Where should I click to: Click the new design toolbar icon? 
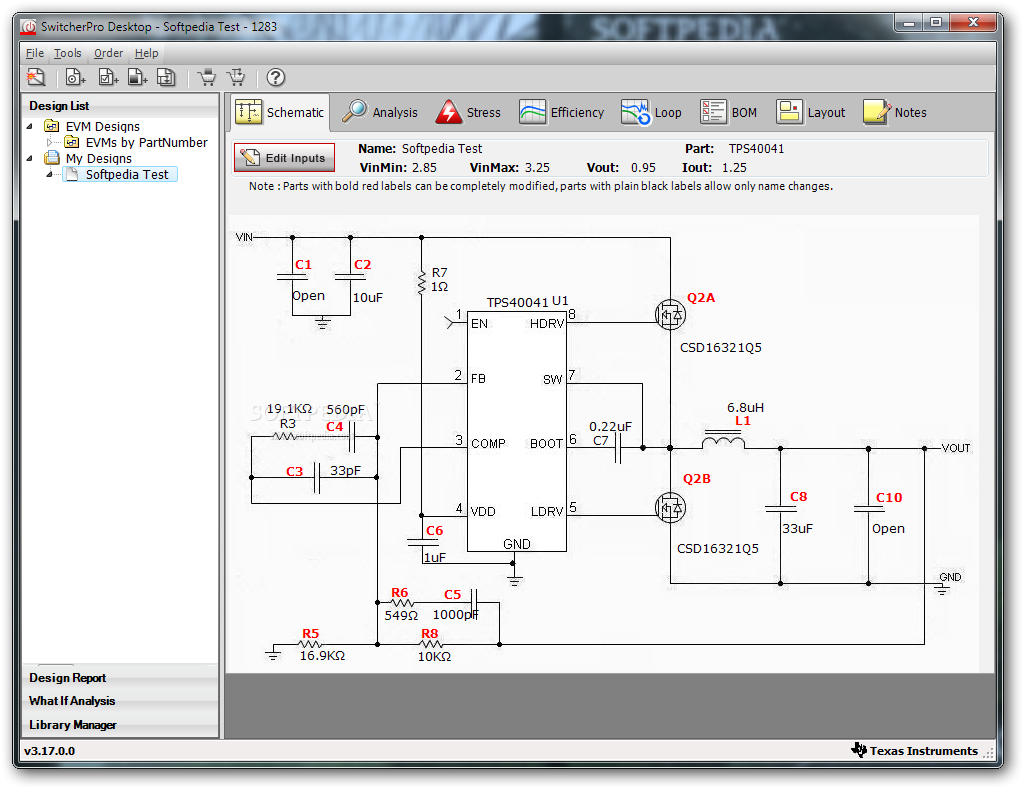tap(36, 77)
